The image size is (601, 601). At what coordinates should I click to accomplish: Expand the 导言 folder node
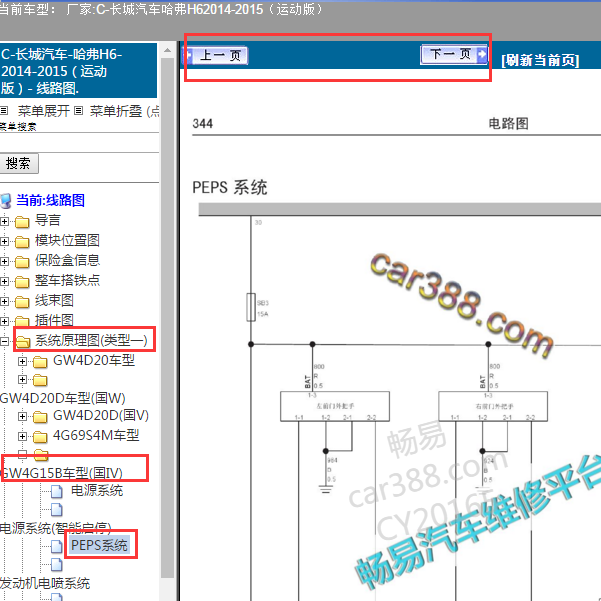[4, 222]
